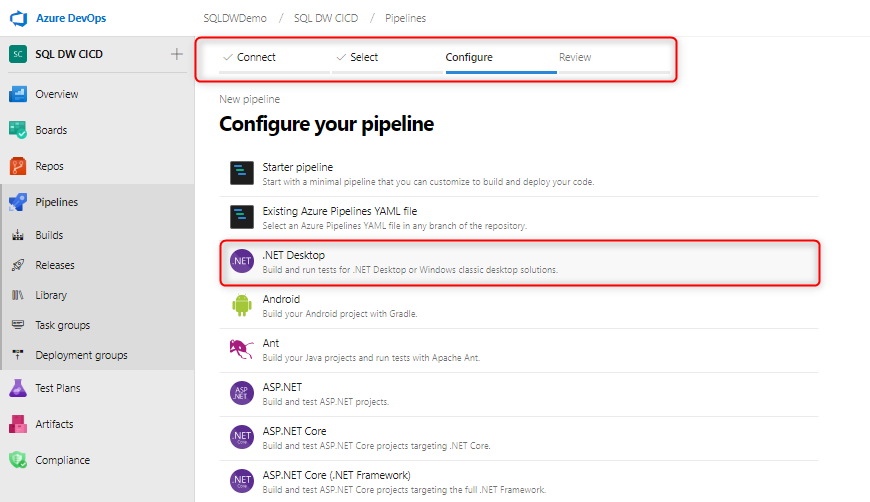The image size is (870, 502).
Task: Click the ASP.NET purple icon
Action: tap(242, 393)
